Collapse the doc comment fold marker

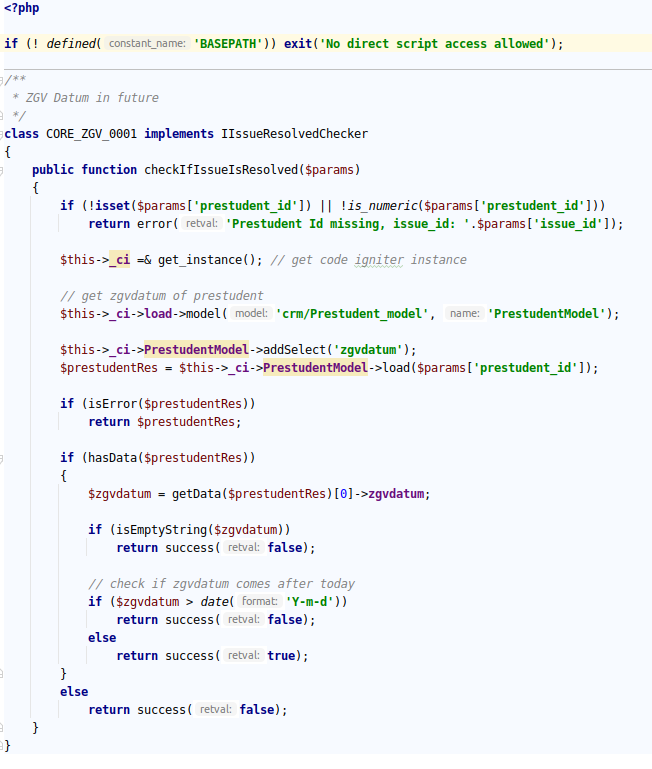pos(4,80)
